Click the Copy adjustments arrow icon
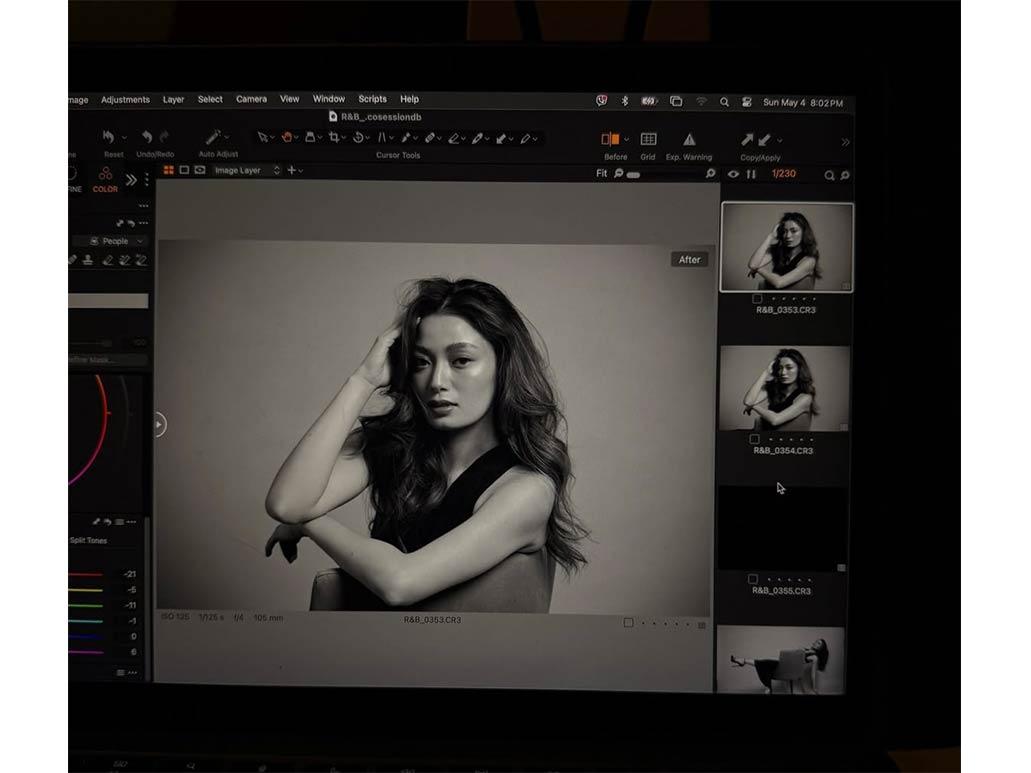The width and height of the screenshot is (1031, 773). pos(747,140)
